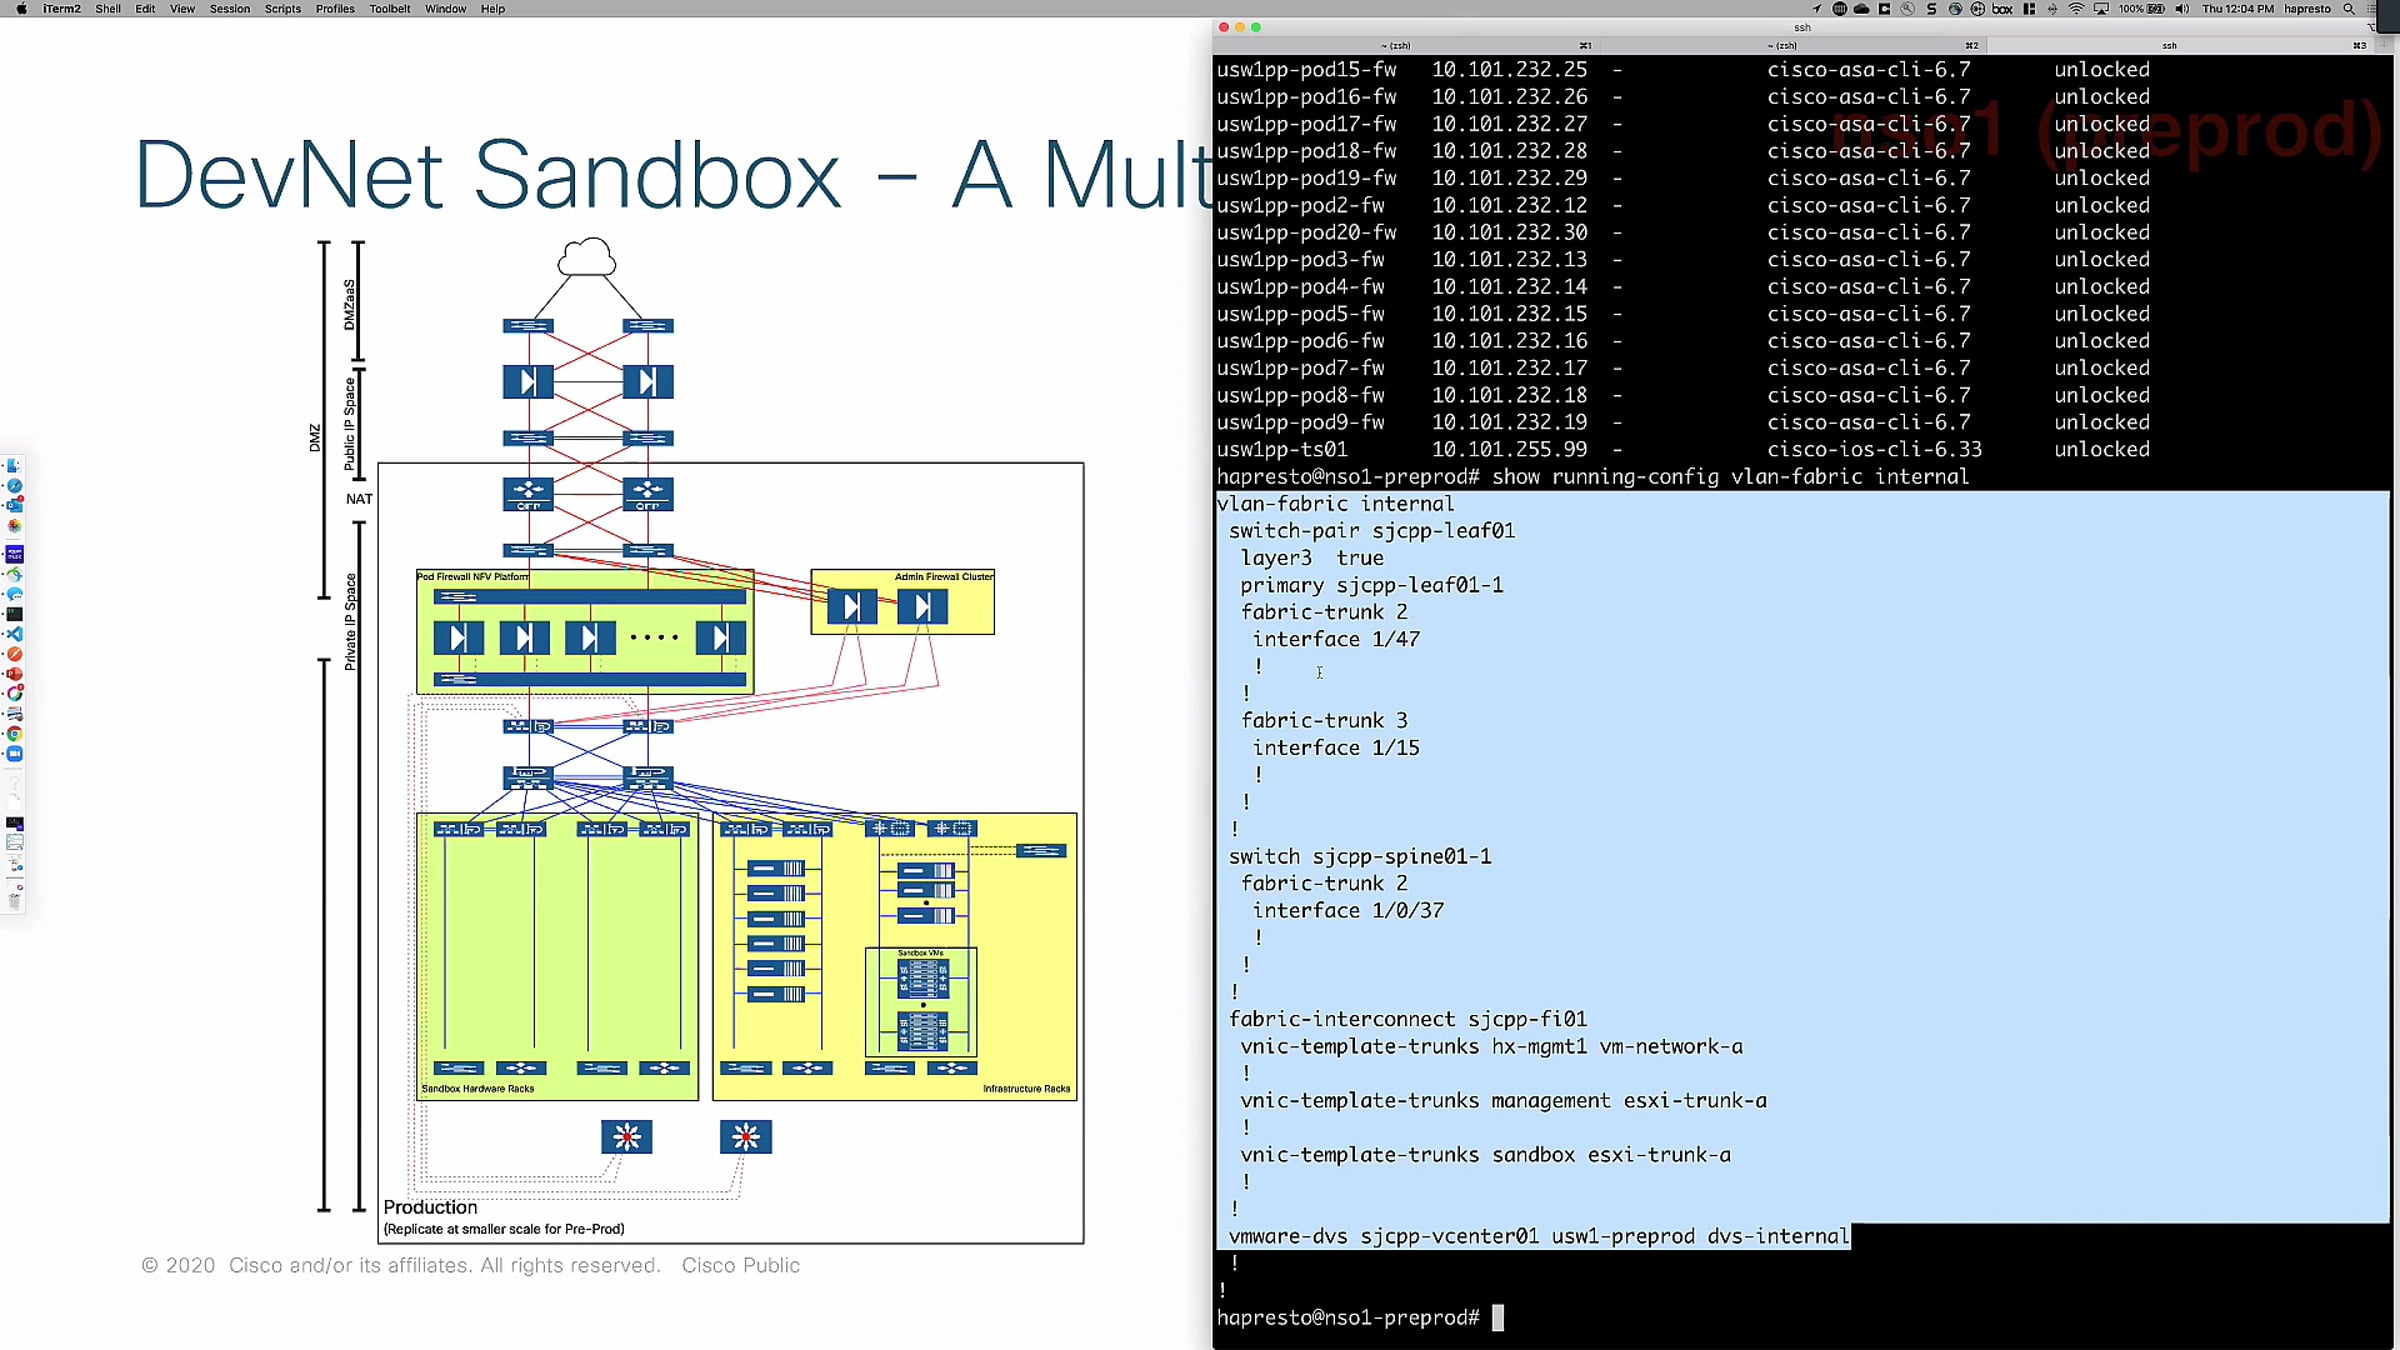Image resolution: width=2400 pixels, height=1350 pixels.
Task: Click the terminal prompt cursor at hapresto@nso1-preprod#
Action: tap(1497, 1318)
